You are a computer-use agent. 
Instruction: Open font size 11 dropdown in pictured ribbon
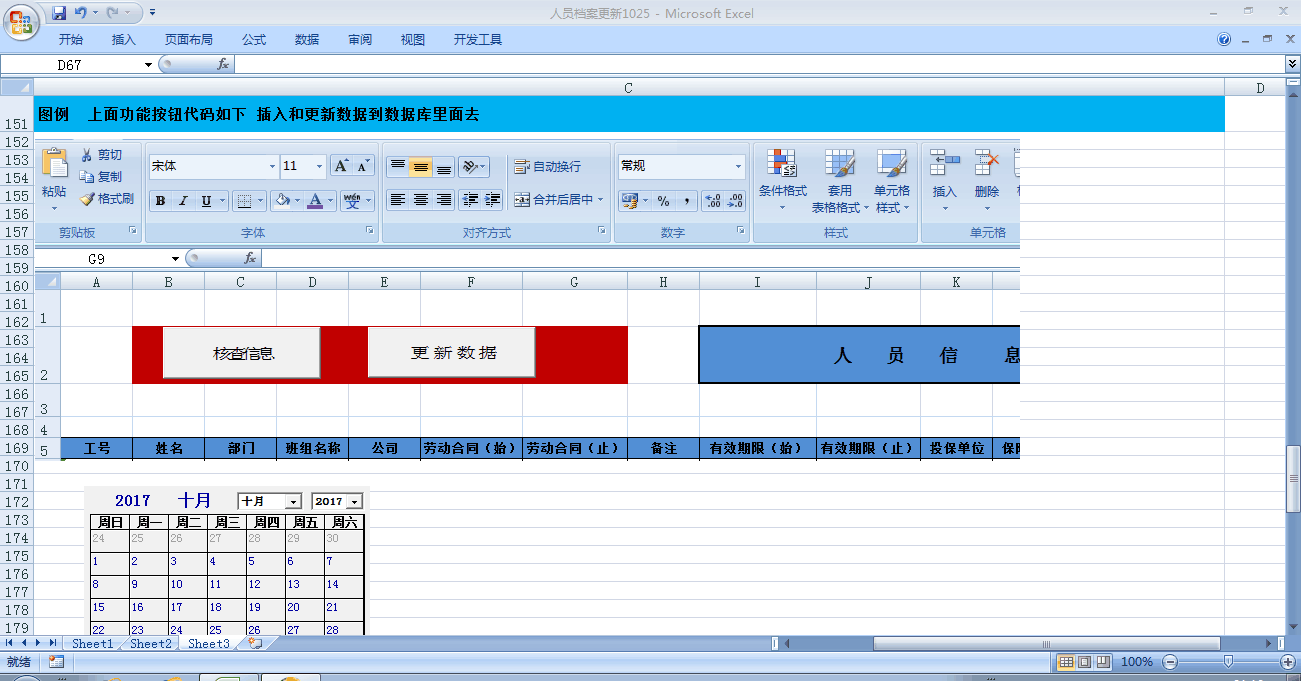pos(319,166)
